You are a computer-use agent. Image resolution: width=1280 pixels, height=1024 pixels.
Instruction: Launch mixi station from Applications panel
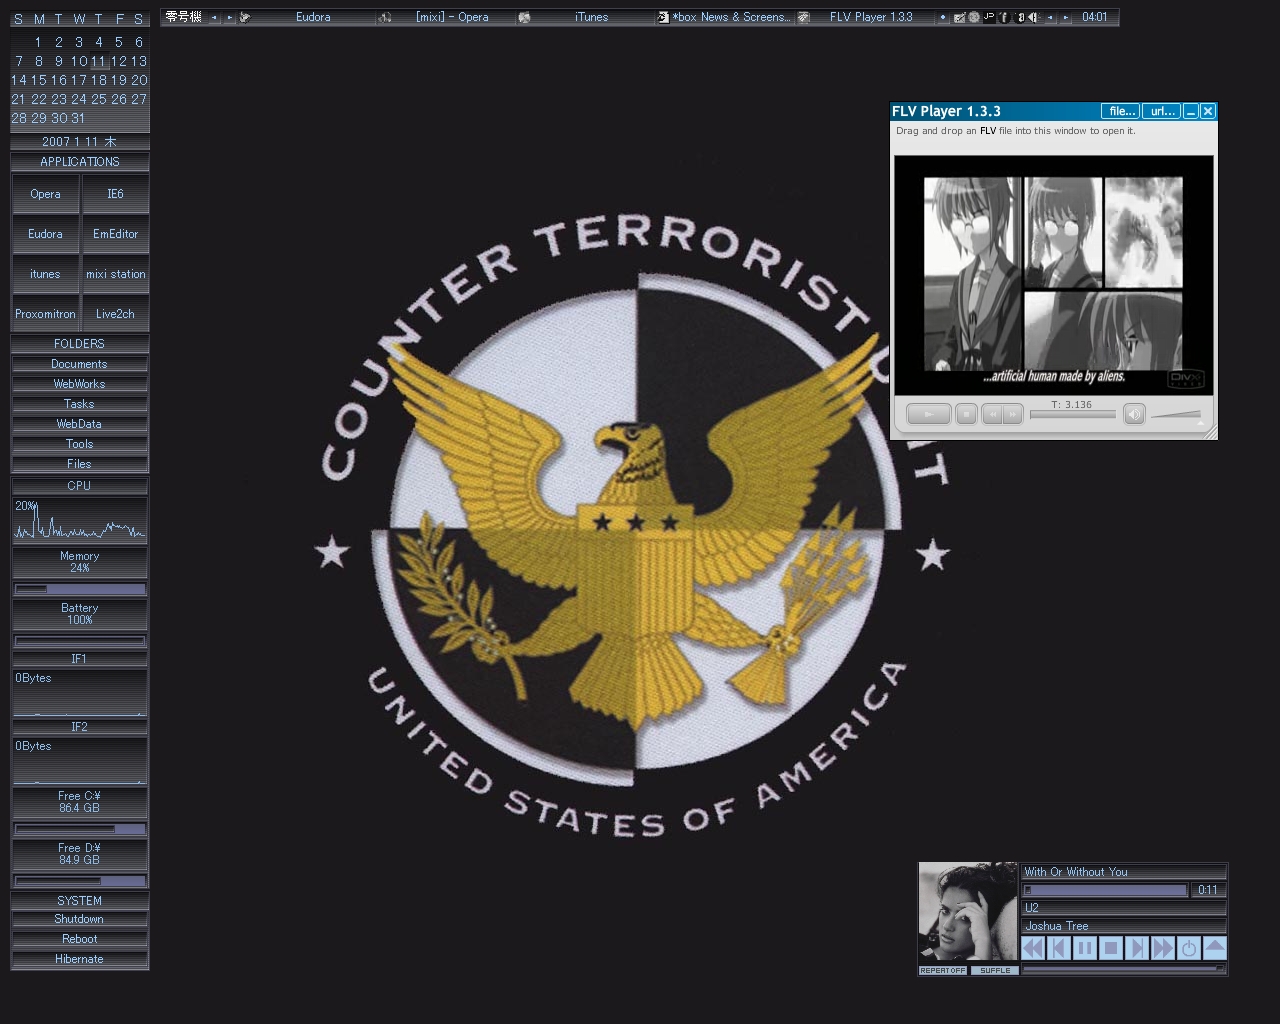point(115,274)
